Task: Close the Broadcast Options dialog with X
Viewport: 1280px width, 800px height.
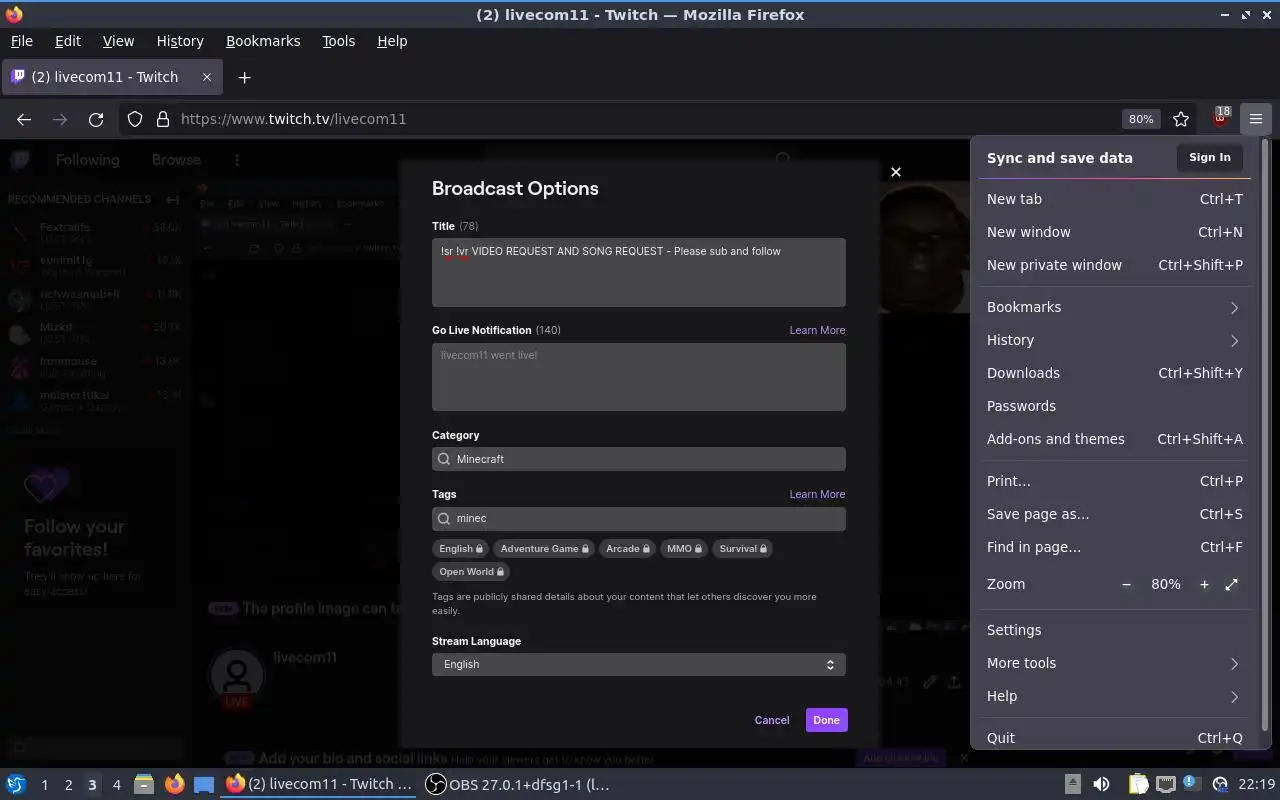Action: [x=896, y=172]
